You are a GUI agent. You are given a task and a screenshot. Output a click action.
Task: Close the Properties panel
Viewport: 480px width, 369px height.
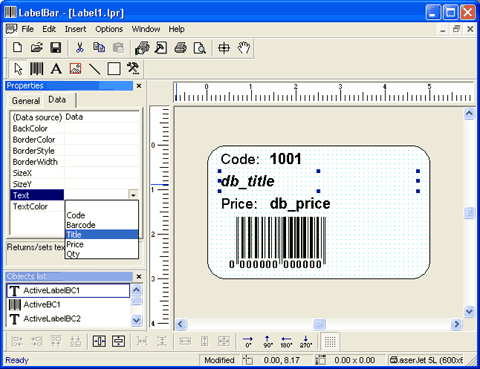click(x=139, y=86)
